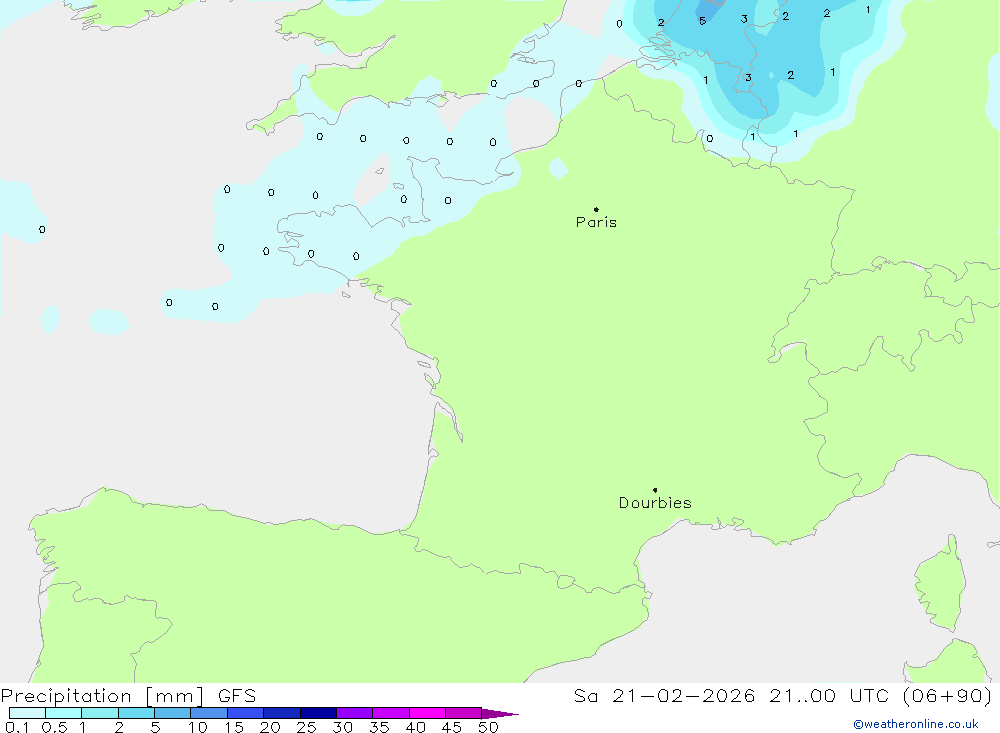The height and width of the screenshot is (733, 1000).
Task: Select the 0.1 mm lightest cyan swatch
Action: (27, 713)
